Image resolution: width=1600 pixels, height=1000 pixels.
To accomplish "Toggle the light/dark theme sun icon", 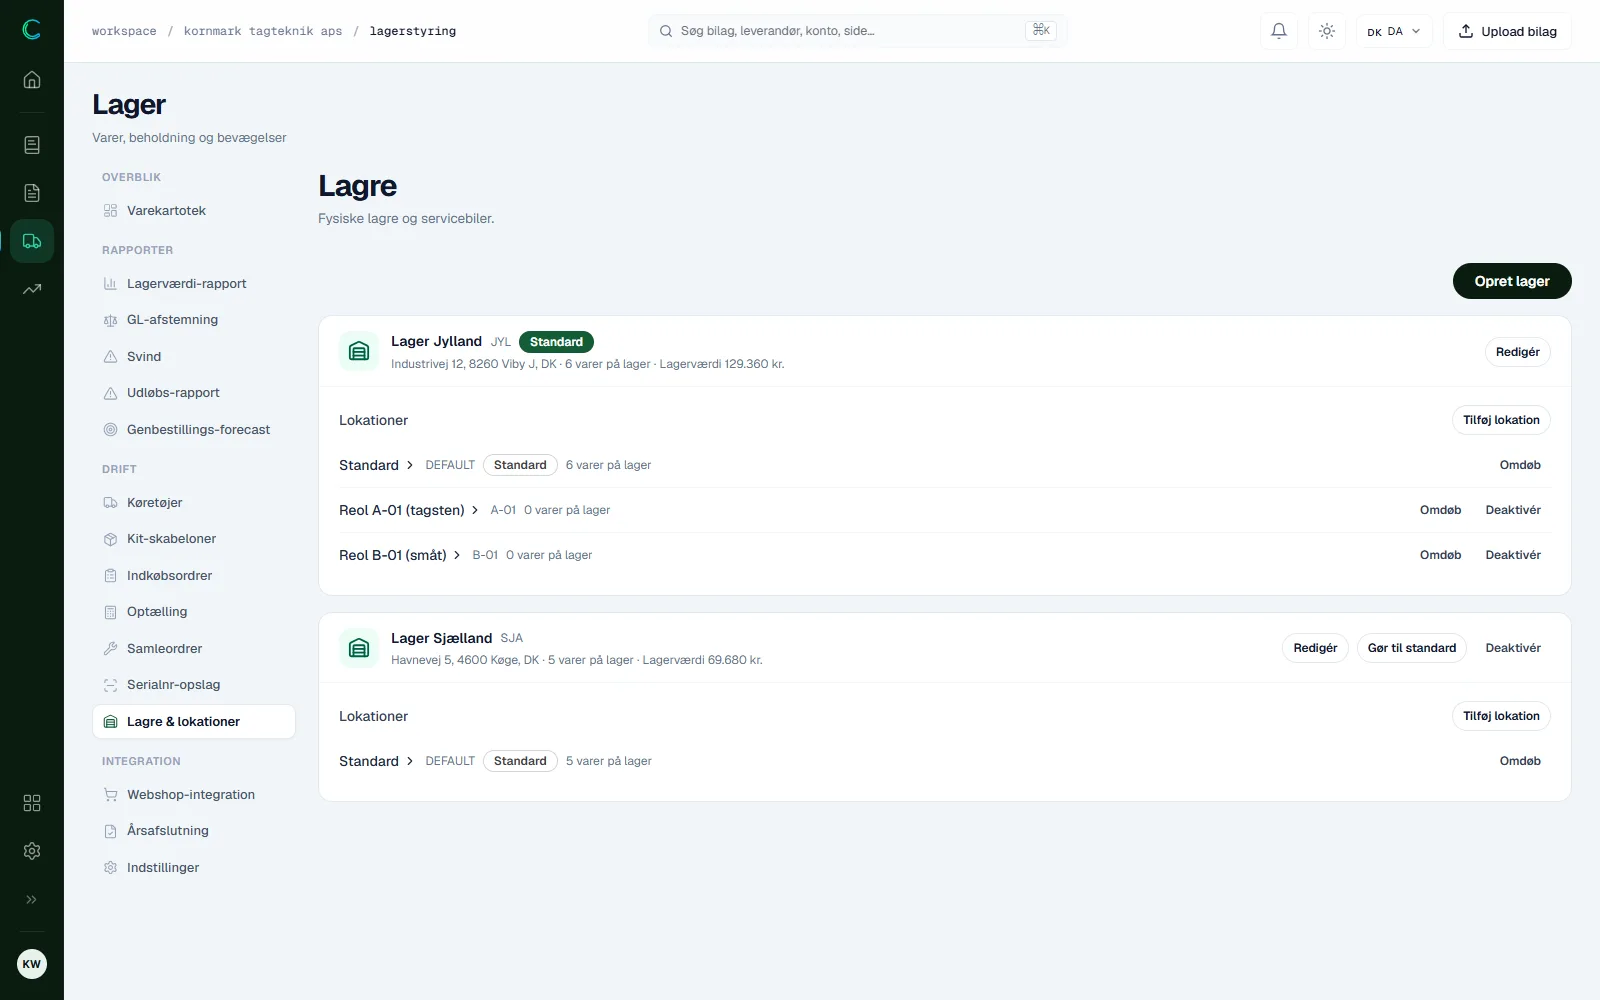I will coord(1327,31).
